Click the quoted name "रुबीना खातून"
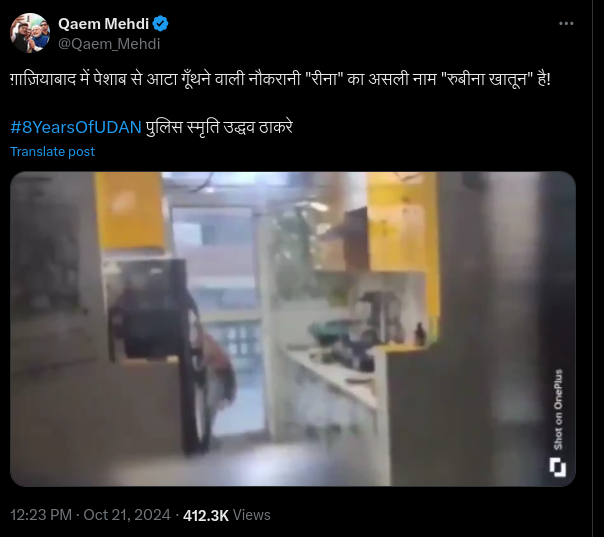Viewport: 604px width, 537px height. point(487,79)
